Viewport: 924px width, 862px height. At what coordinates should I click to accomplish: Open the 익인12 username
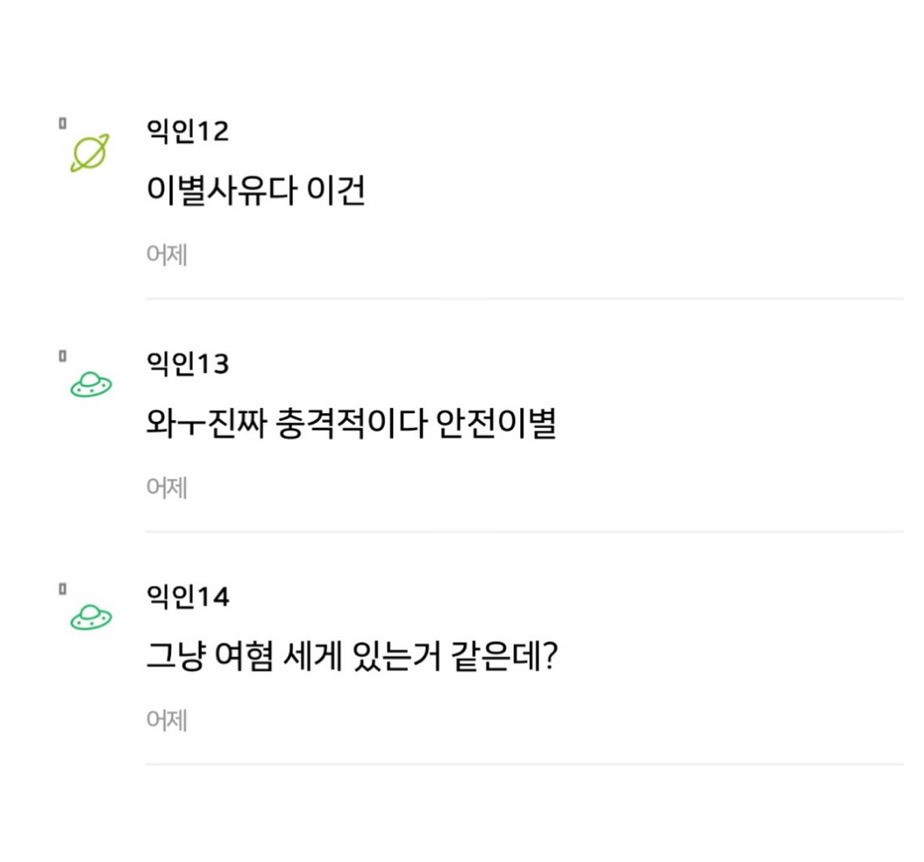coord(188,131)
